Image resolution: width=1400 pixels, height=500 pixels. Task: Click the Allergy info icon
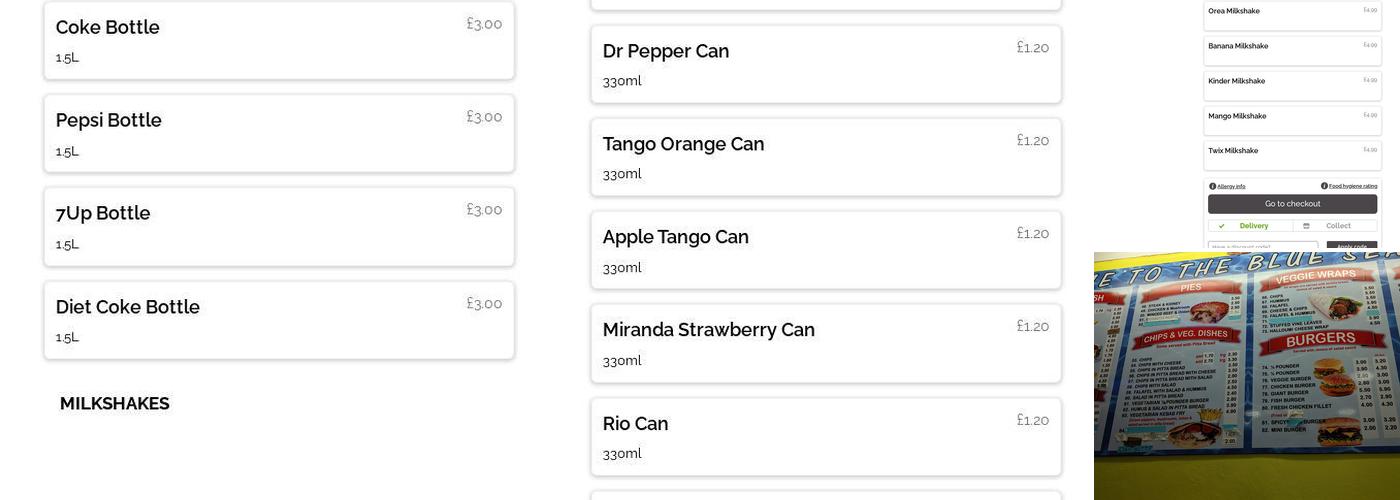point(1213,186)
